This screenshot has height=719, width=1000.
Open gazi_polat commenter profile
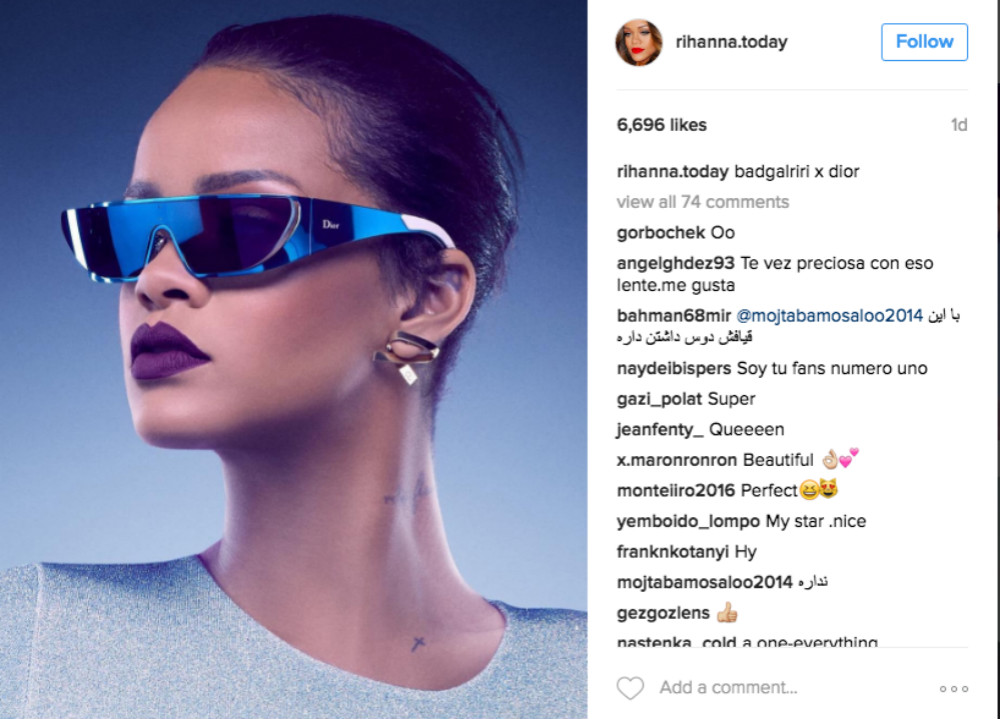click(x=659, y=399)
